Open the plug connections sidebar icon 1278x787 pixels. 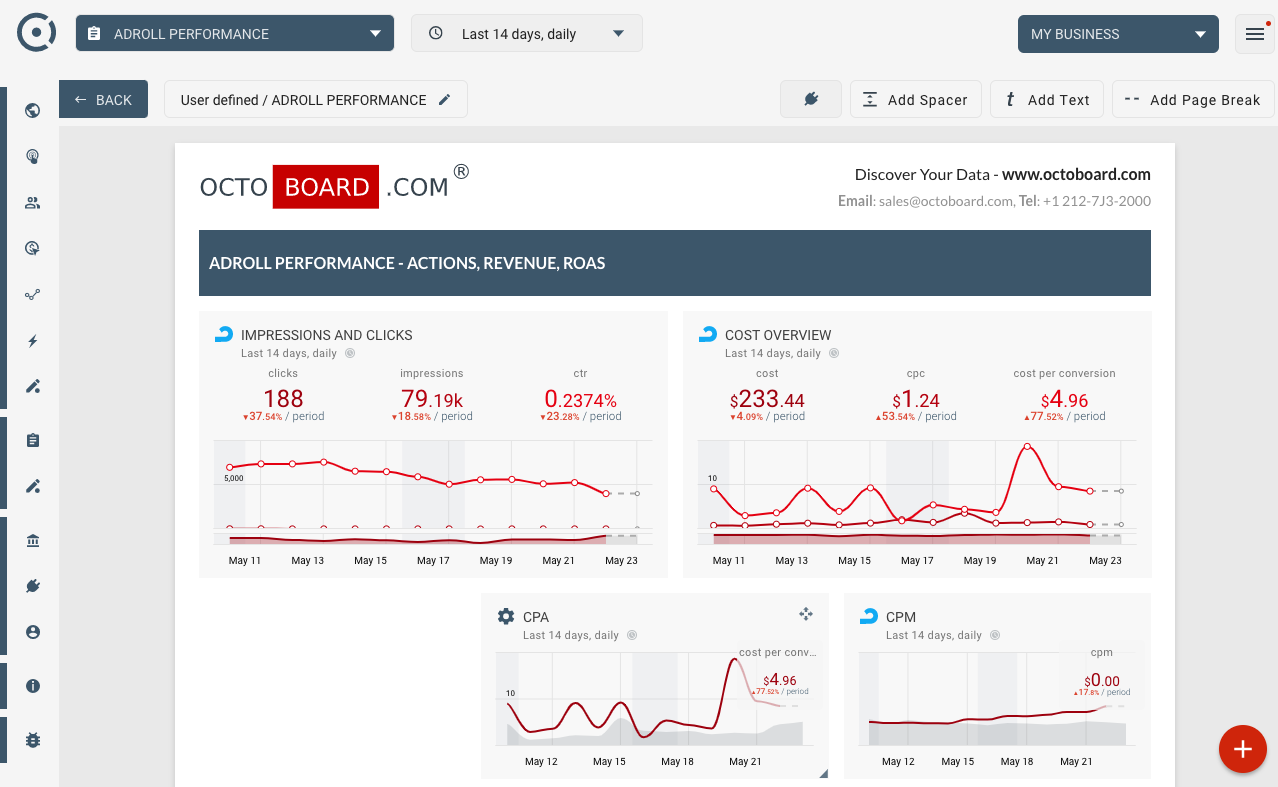tap(33, 586)
